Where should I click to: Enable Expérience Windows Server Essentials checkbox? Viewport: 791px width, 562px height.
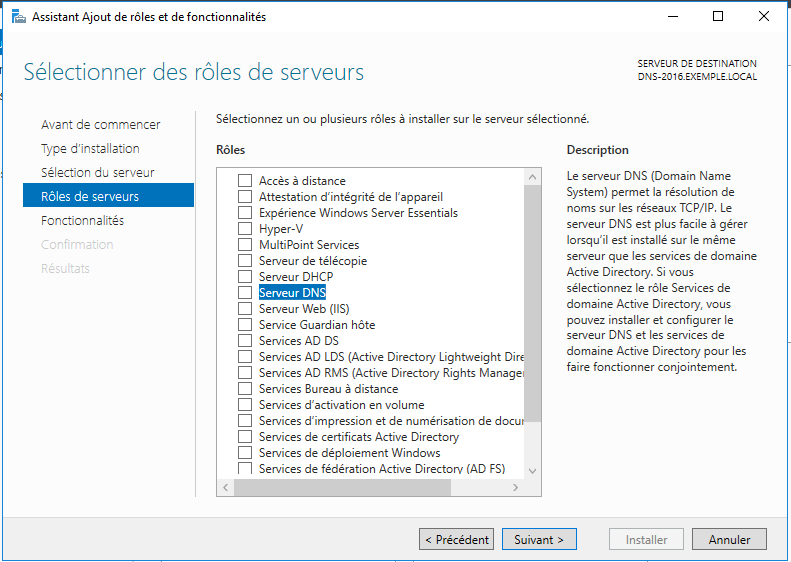(245, 213)
